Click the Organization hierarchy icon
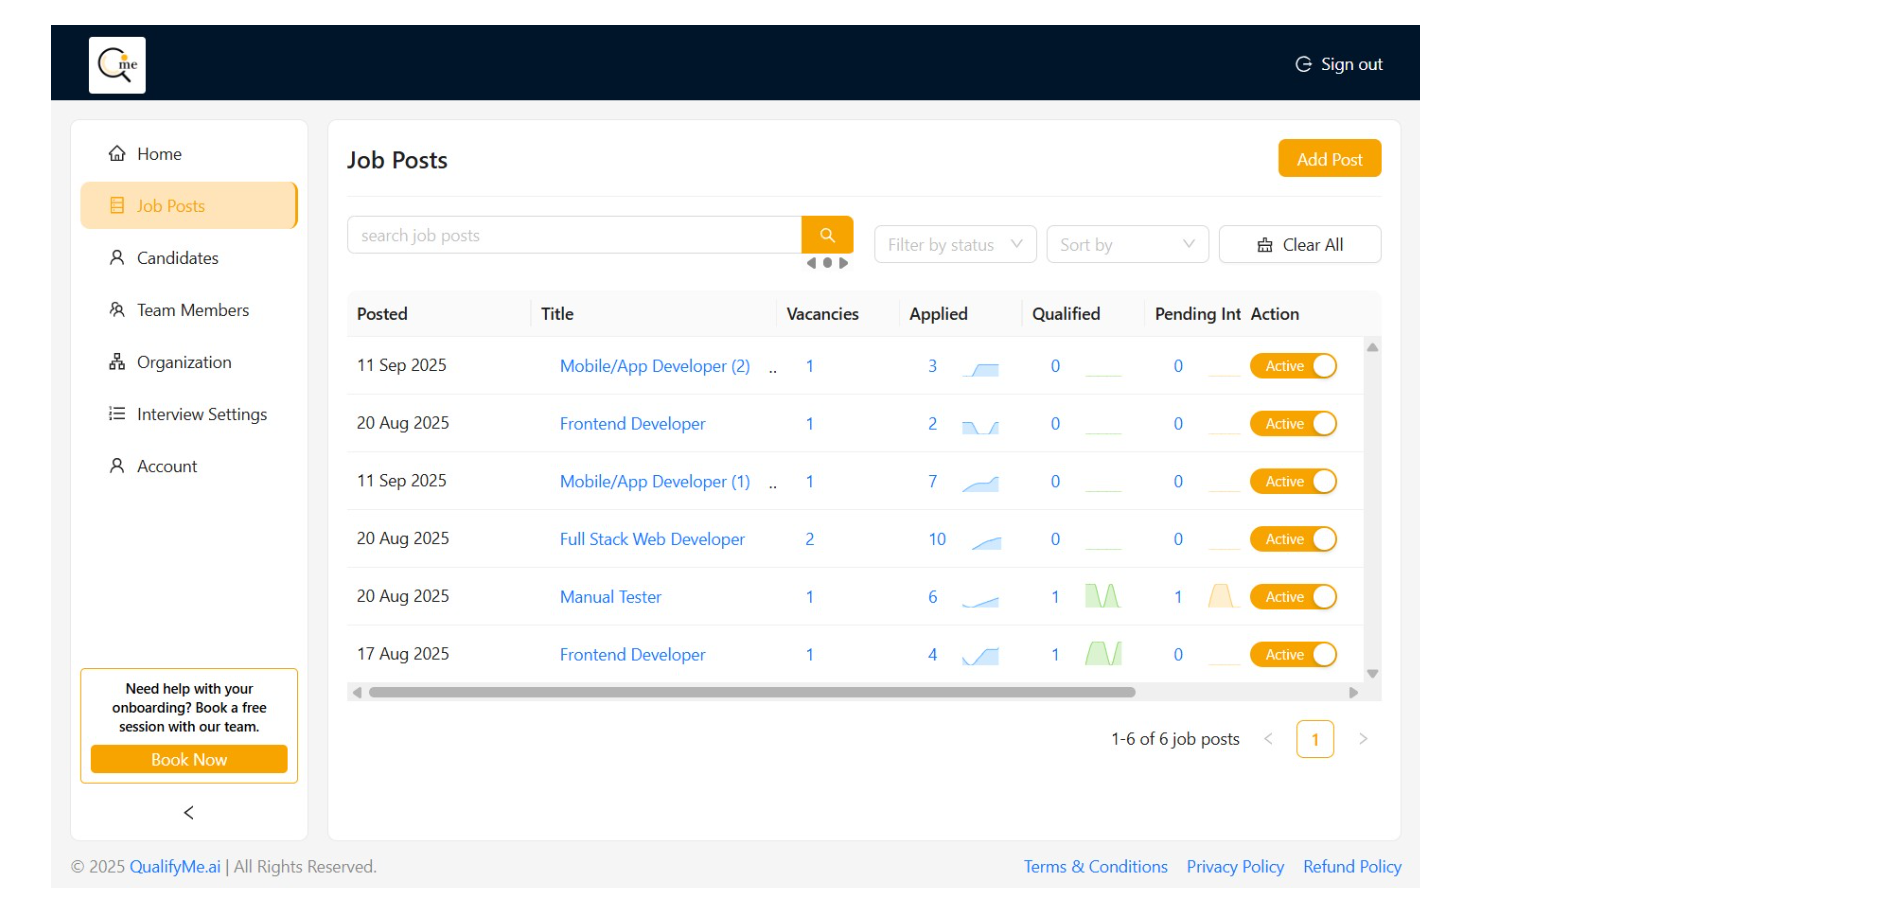This screenshot has width=1904, height=916. click(117, 362)
